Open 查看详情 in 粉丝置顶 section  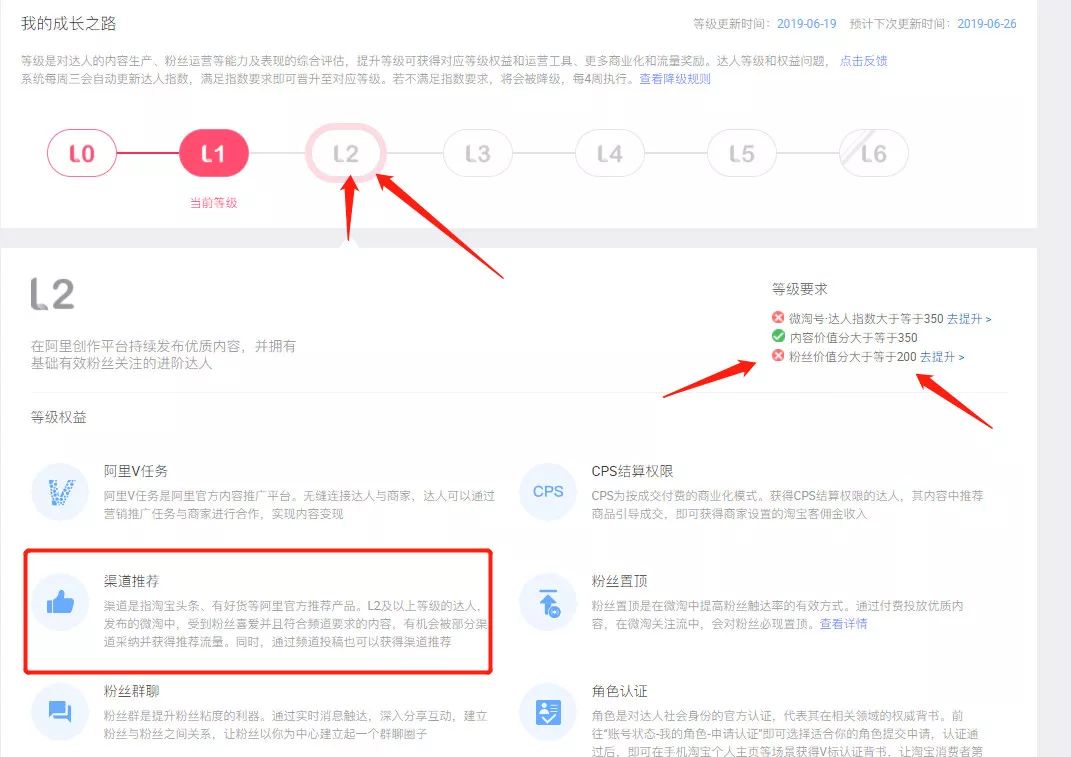[843, 624]
